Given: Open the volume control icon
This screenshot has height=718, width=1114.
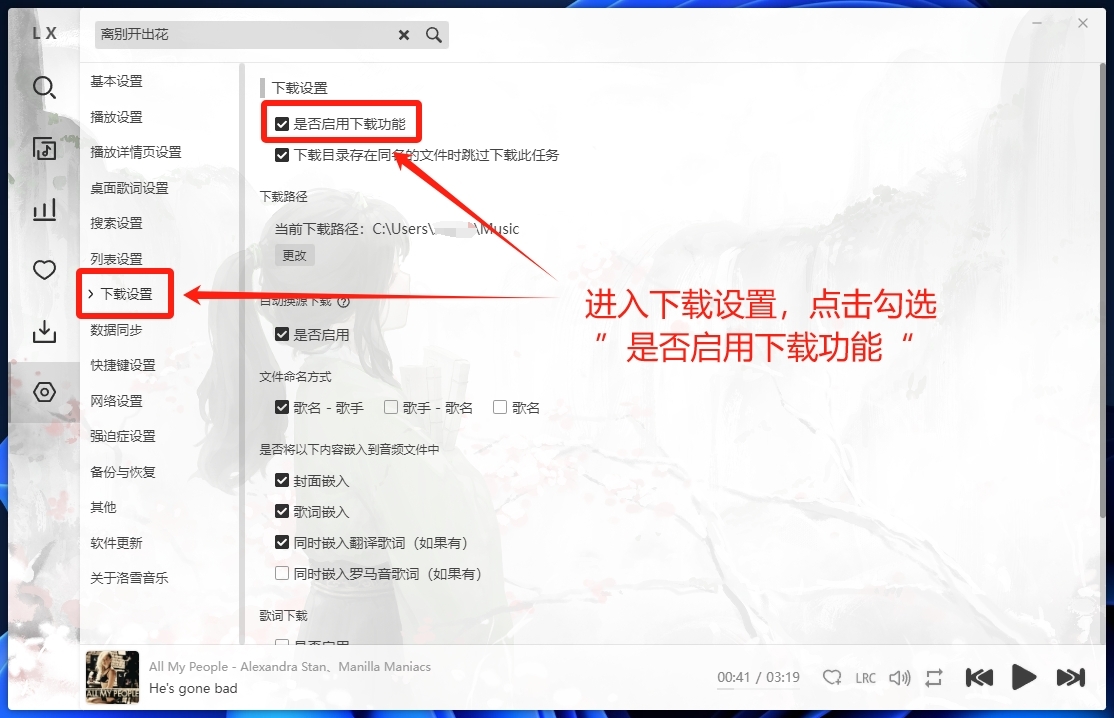Looking at the screenshot, I should click(x=899, y=678).
